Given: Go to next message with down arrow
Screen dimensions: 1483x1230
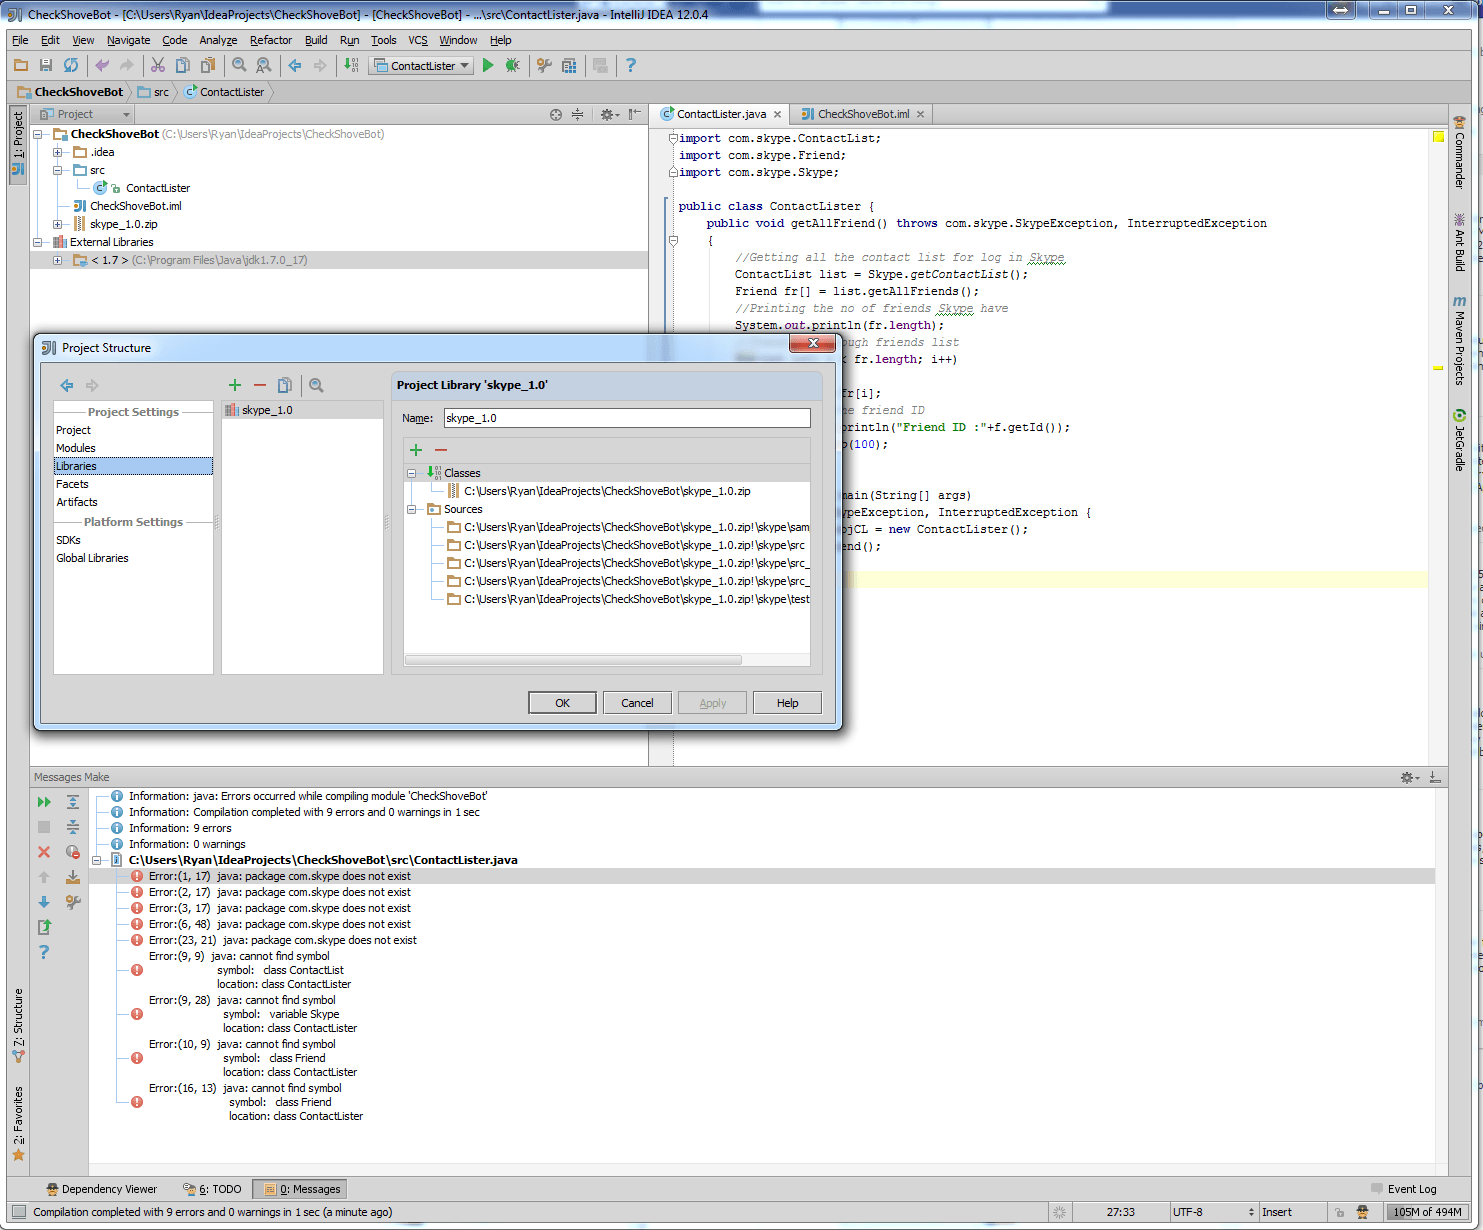Looking at the screenshot, I should [44, 902].
